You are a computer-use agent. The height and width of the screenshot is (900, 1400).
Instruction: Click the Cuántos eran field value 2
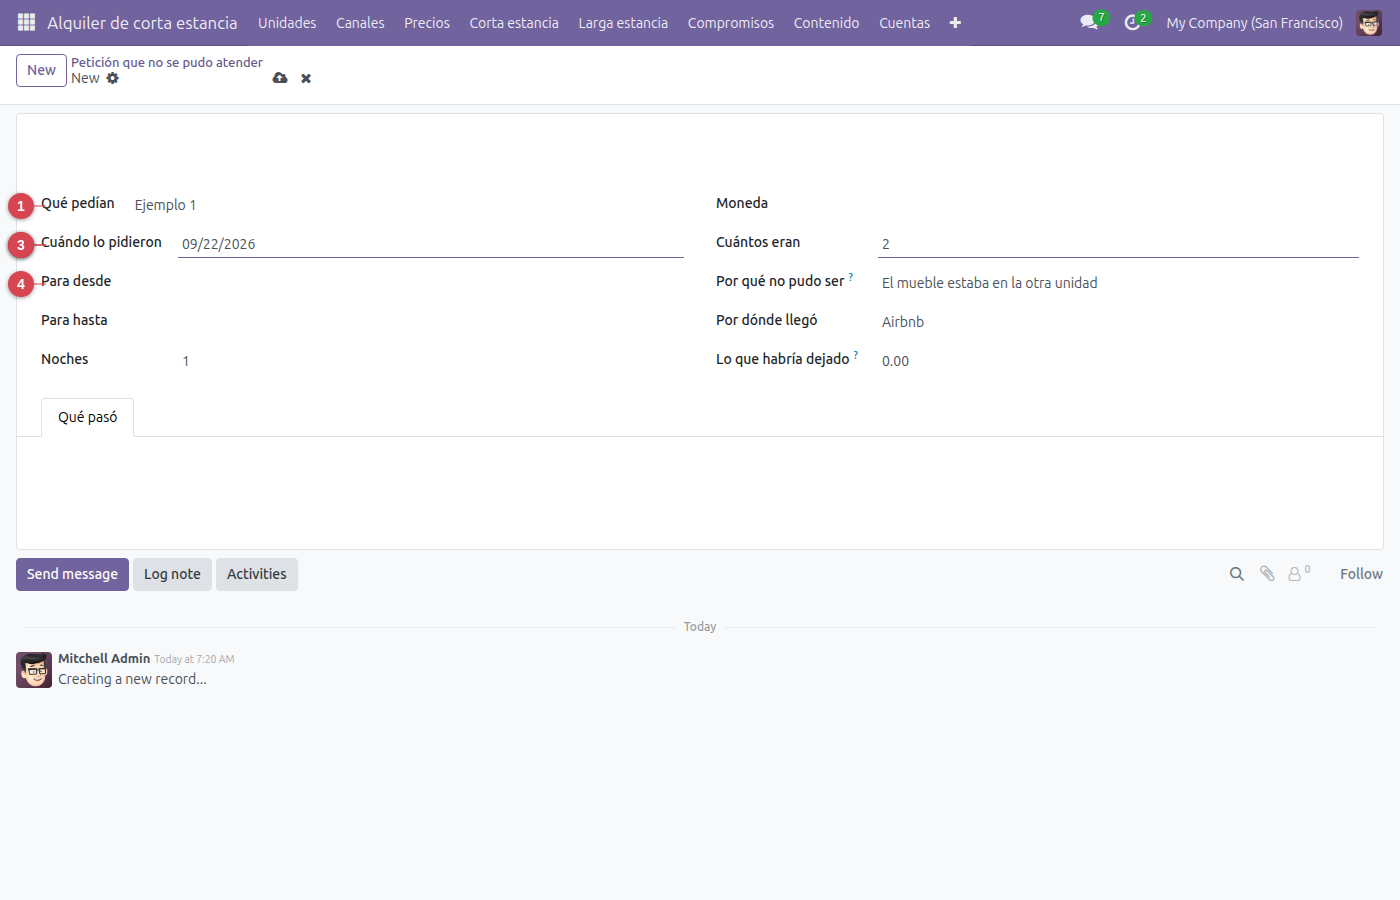pyautogui.click(x=1118, y=244)
